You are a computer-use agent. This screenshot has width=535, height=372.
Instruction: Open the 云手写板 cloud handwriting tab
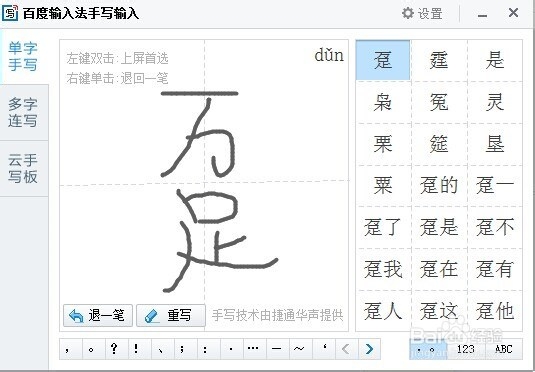[x=23, y=169]
